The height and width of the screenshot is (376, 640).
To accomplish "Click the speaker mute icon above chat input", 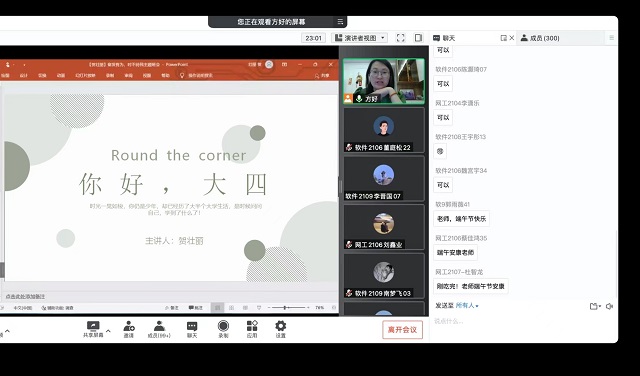I will click(x=609, y=306).
